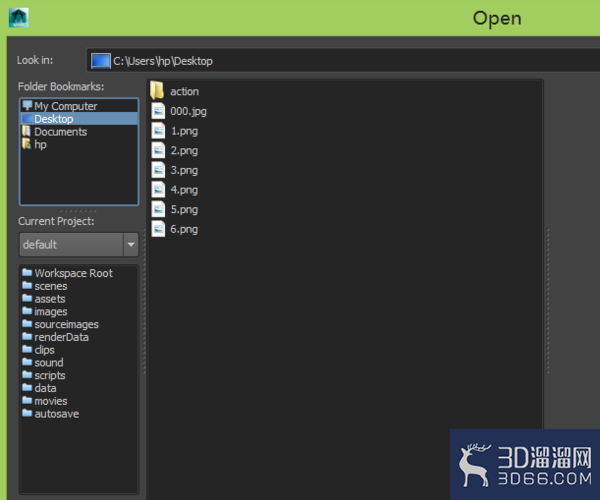The image size is (600, 500).
Task: Click the image icon of 3.png
Action: (x=158, y=170)
